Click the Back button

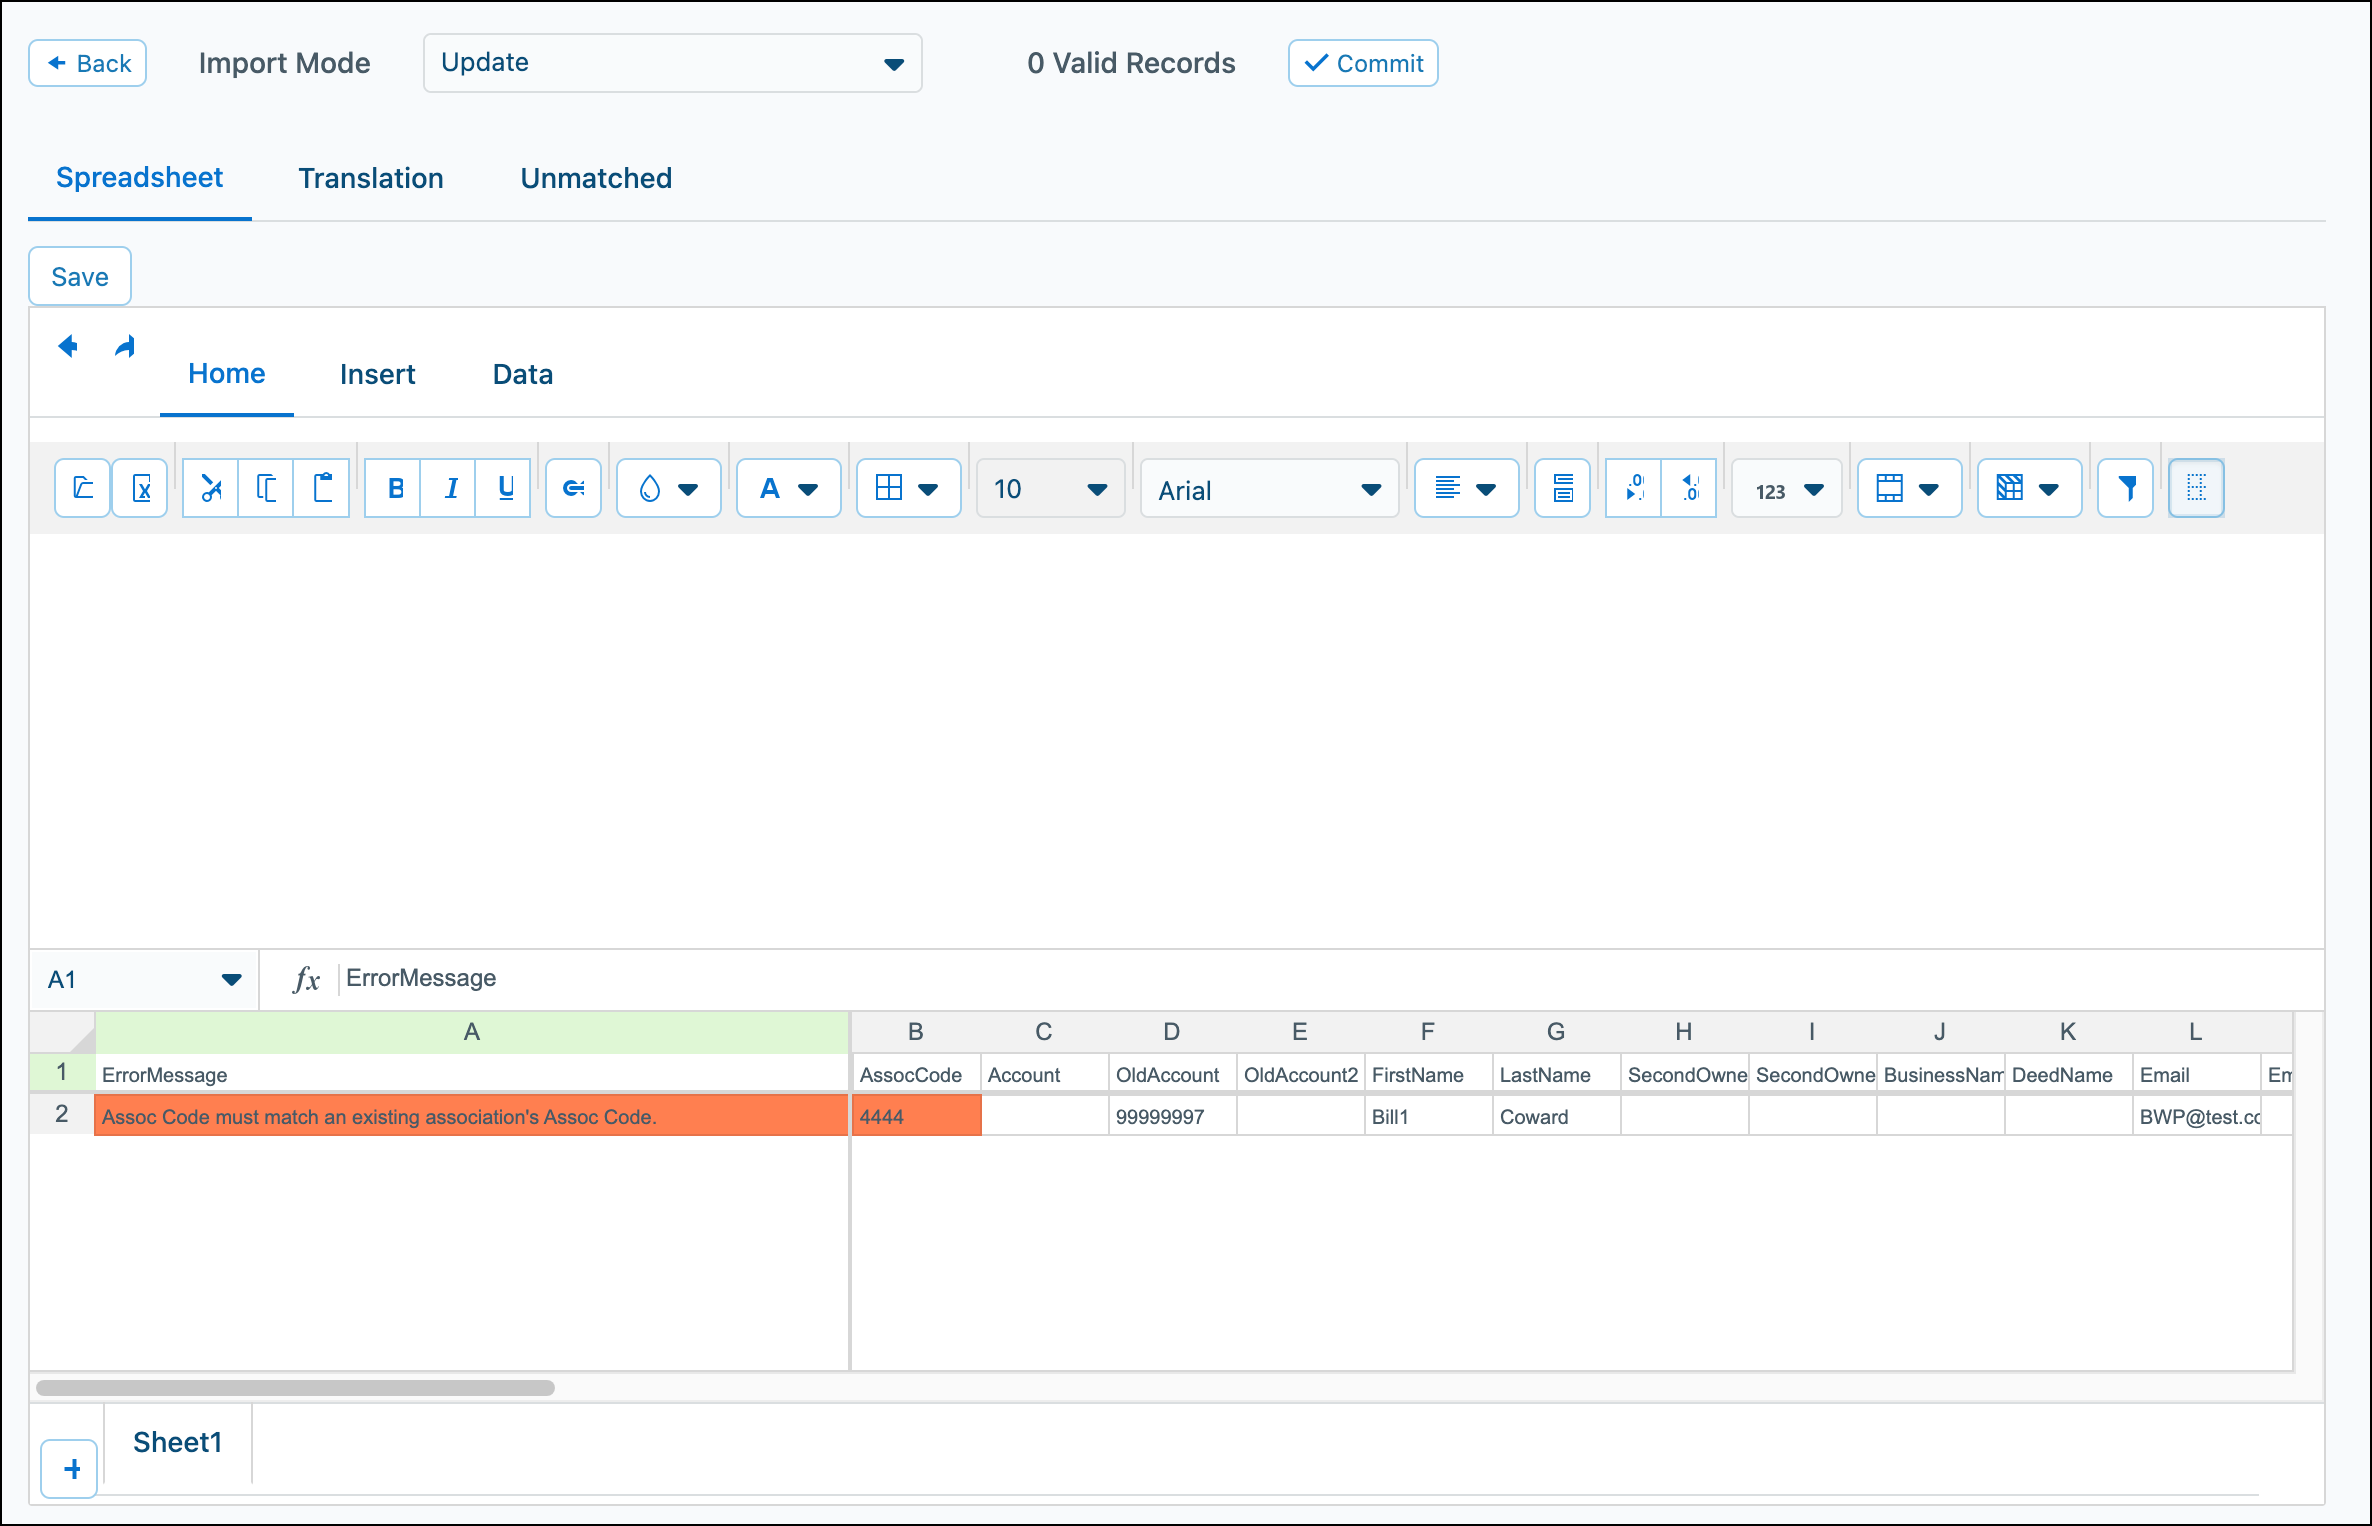pyautogui.click(x=88, y=63)
